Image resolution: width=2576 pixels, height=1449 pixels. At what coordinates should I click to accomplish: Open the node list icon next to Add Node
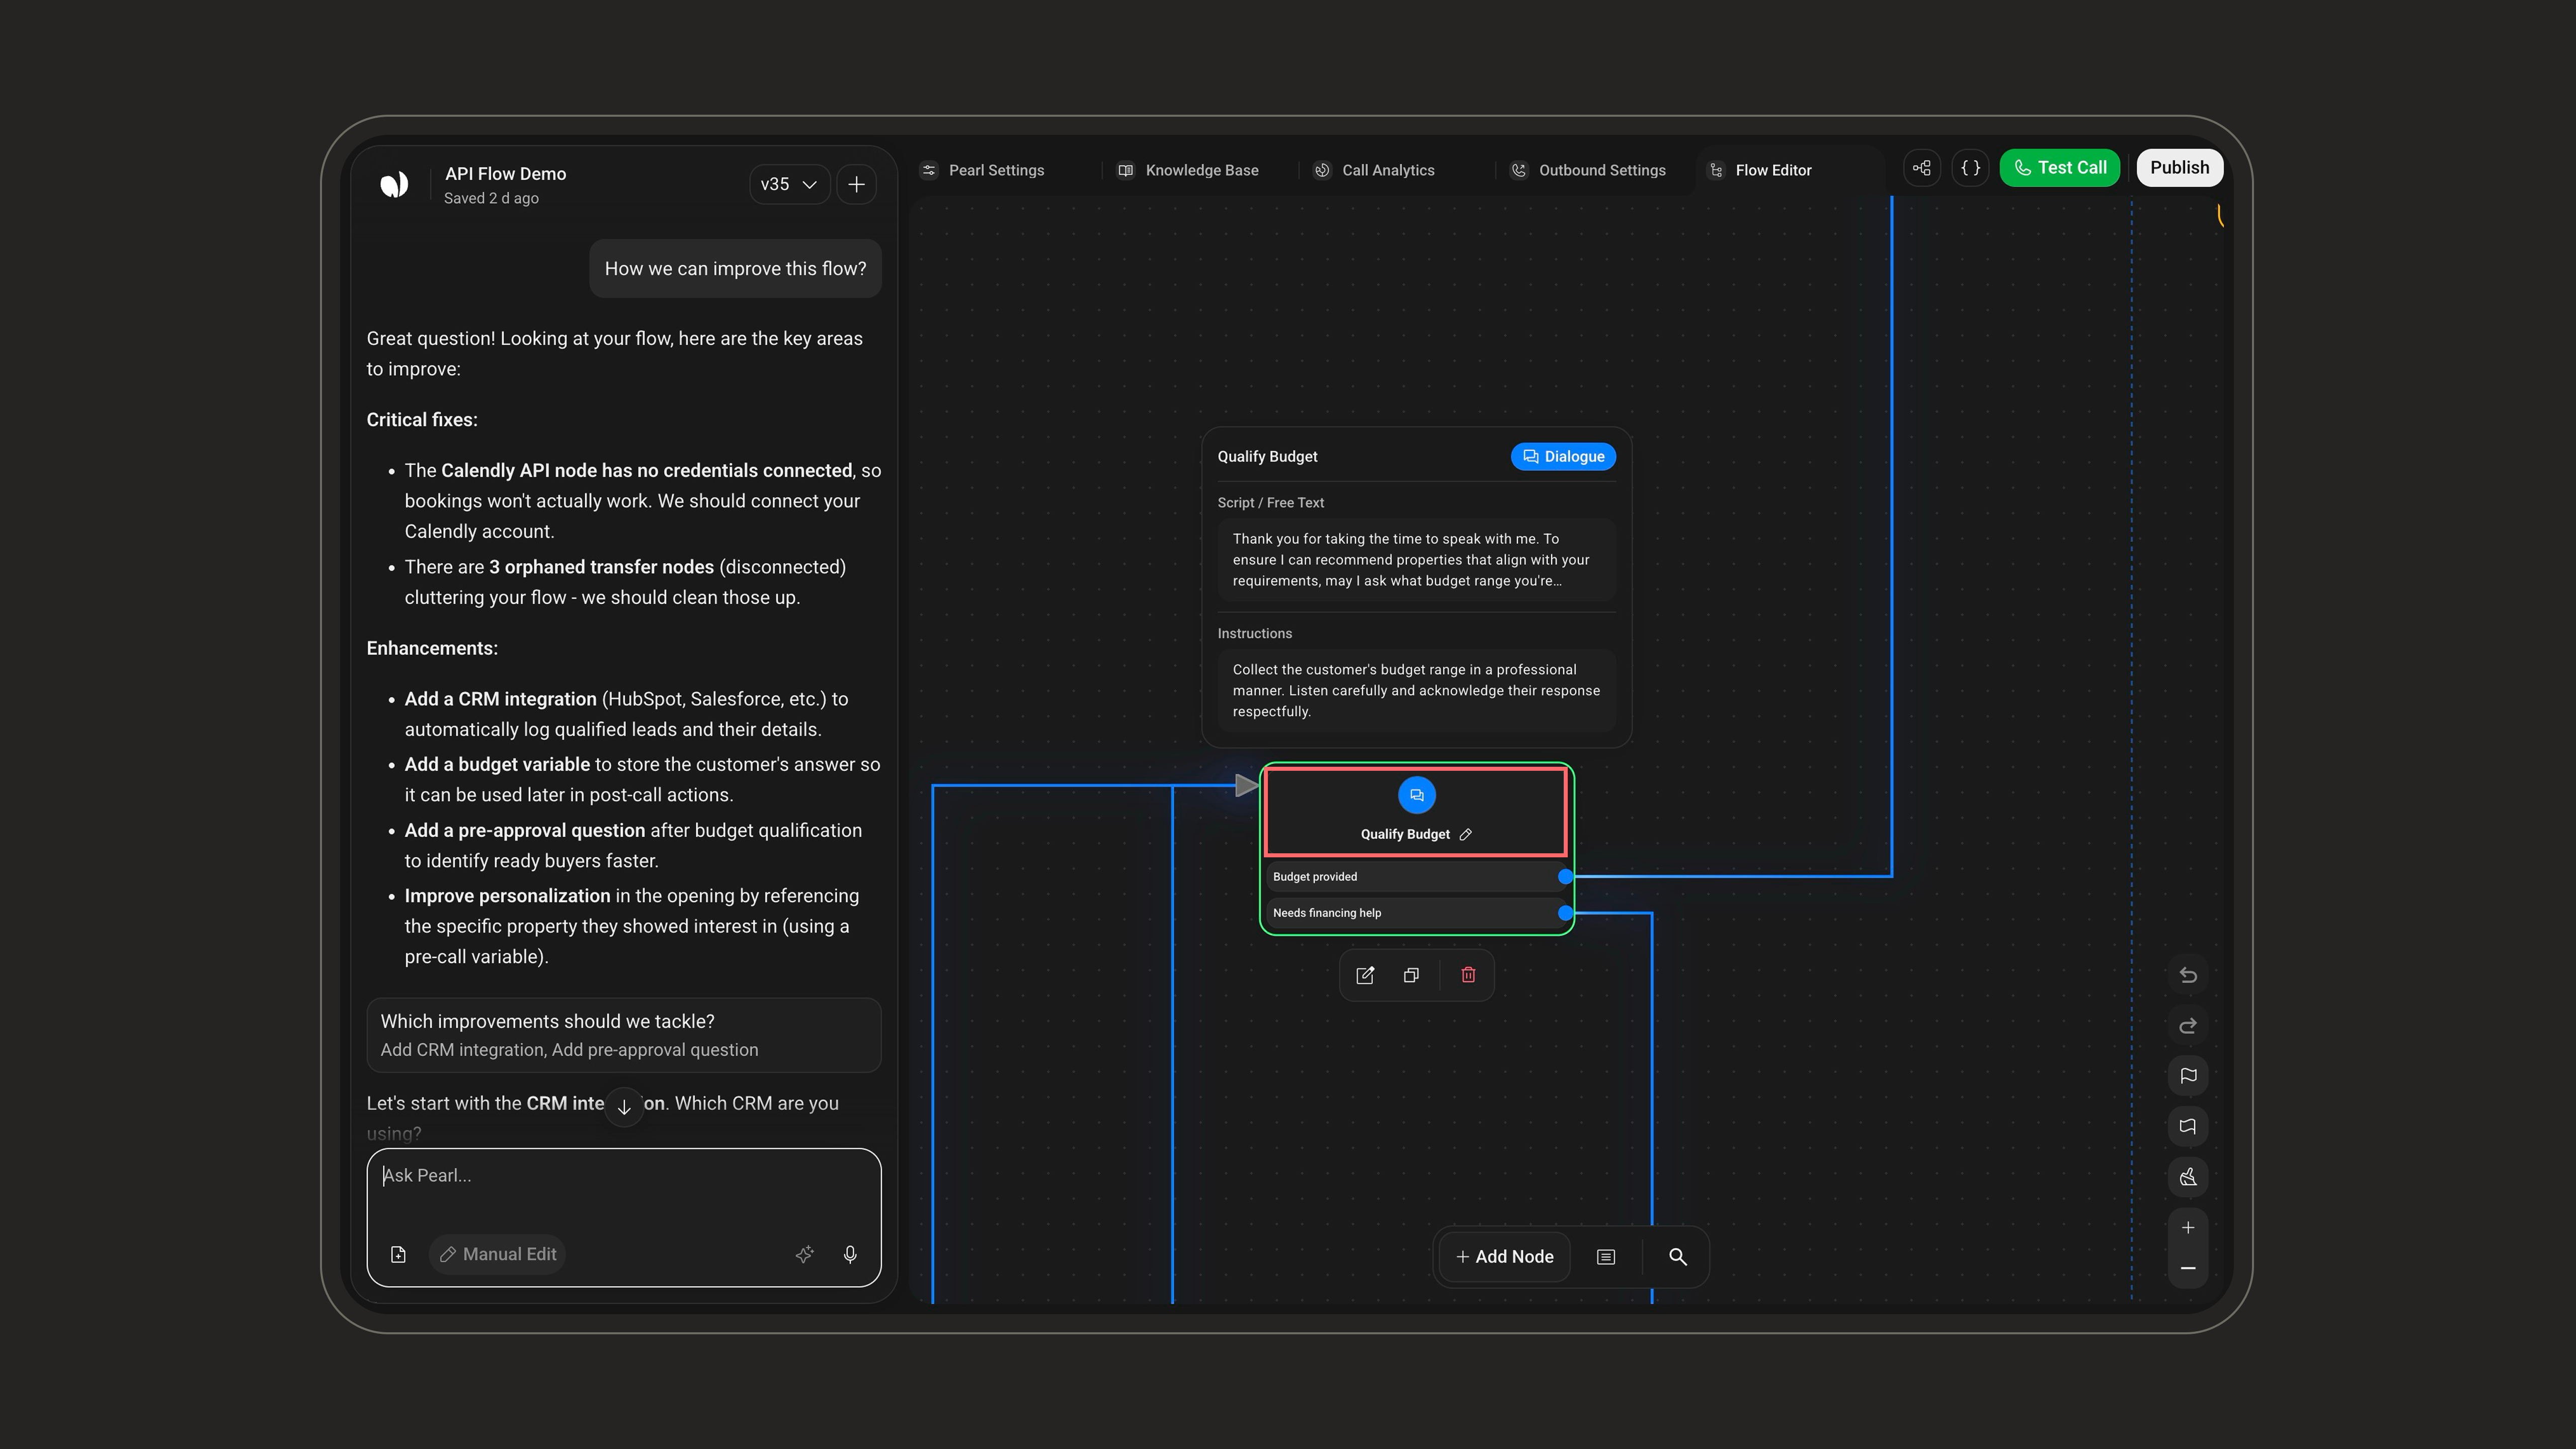pos(1606,1257)
